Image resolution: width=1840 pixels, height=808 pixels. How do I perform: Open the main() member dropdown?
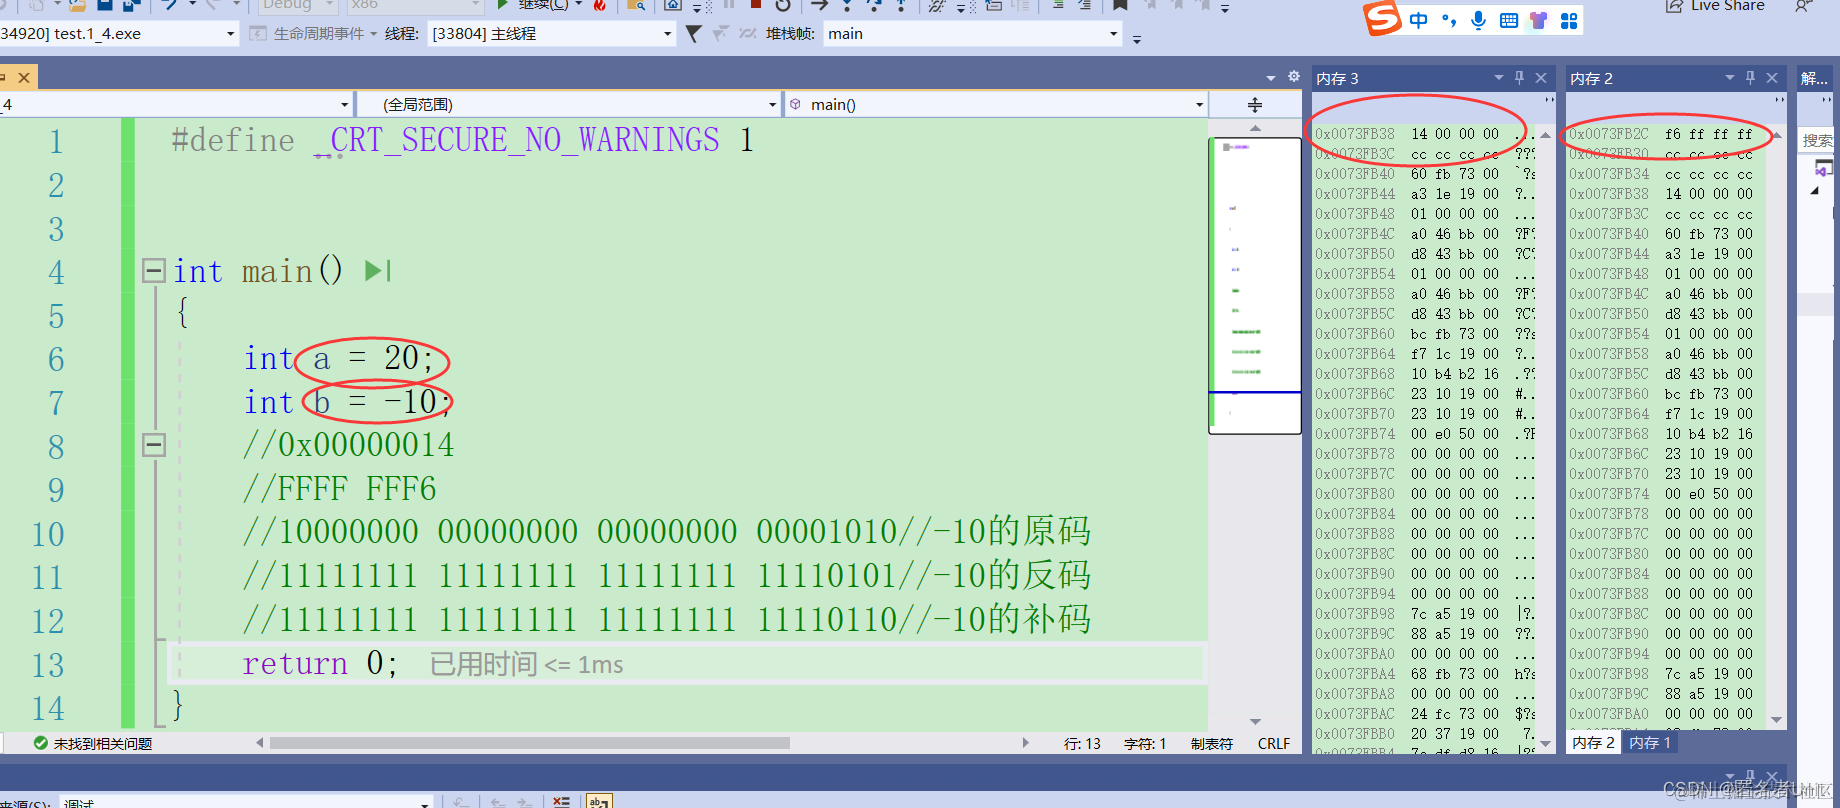(x=996, y=104)
